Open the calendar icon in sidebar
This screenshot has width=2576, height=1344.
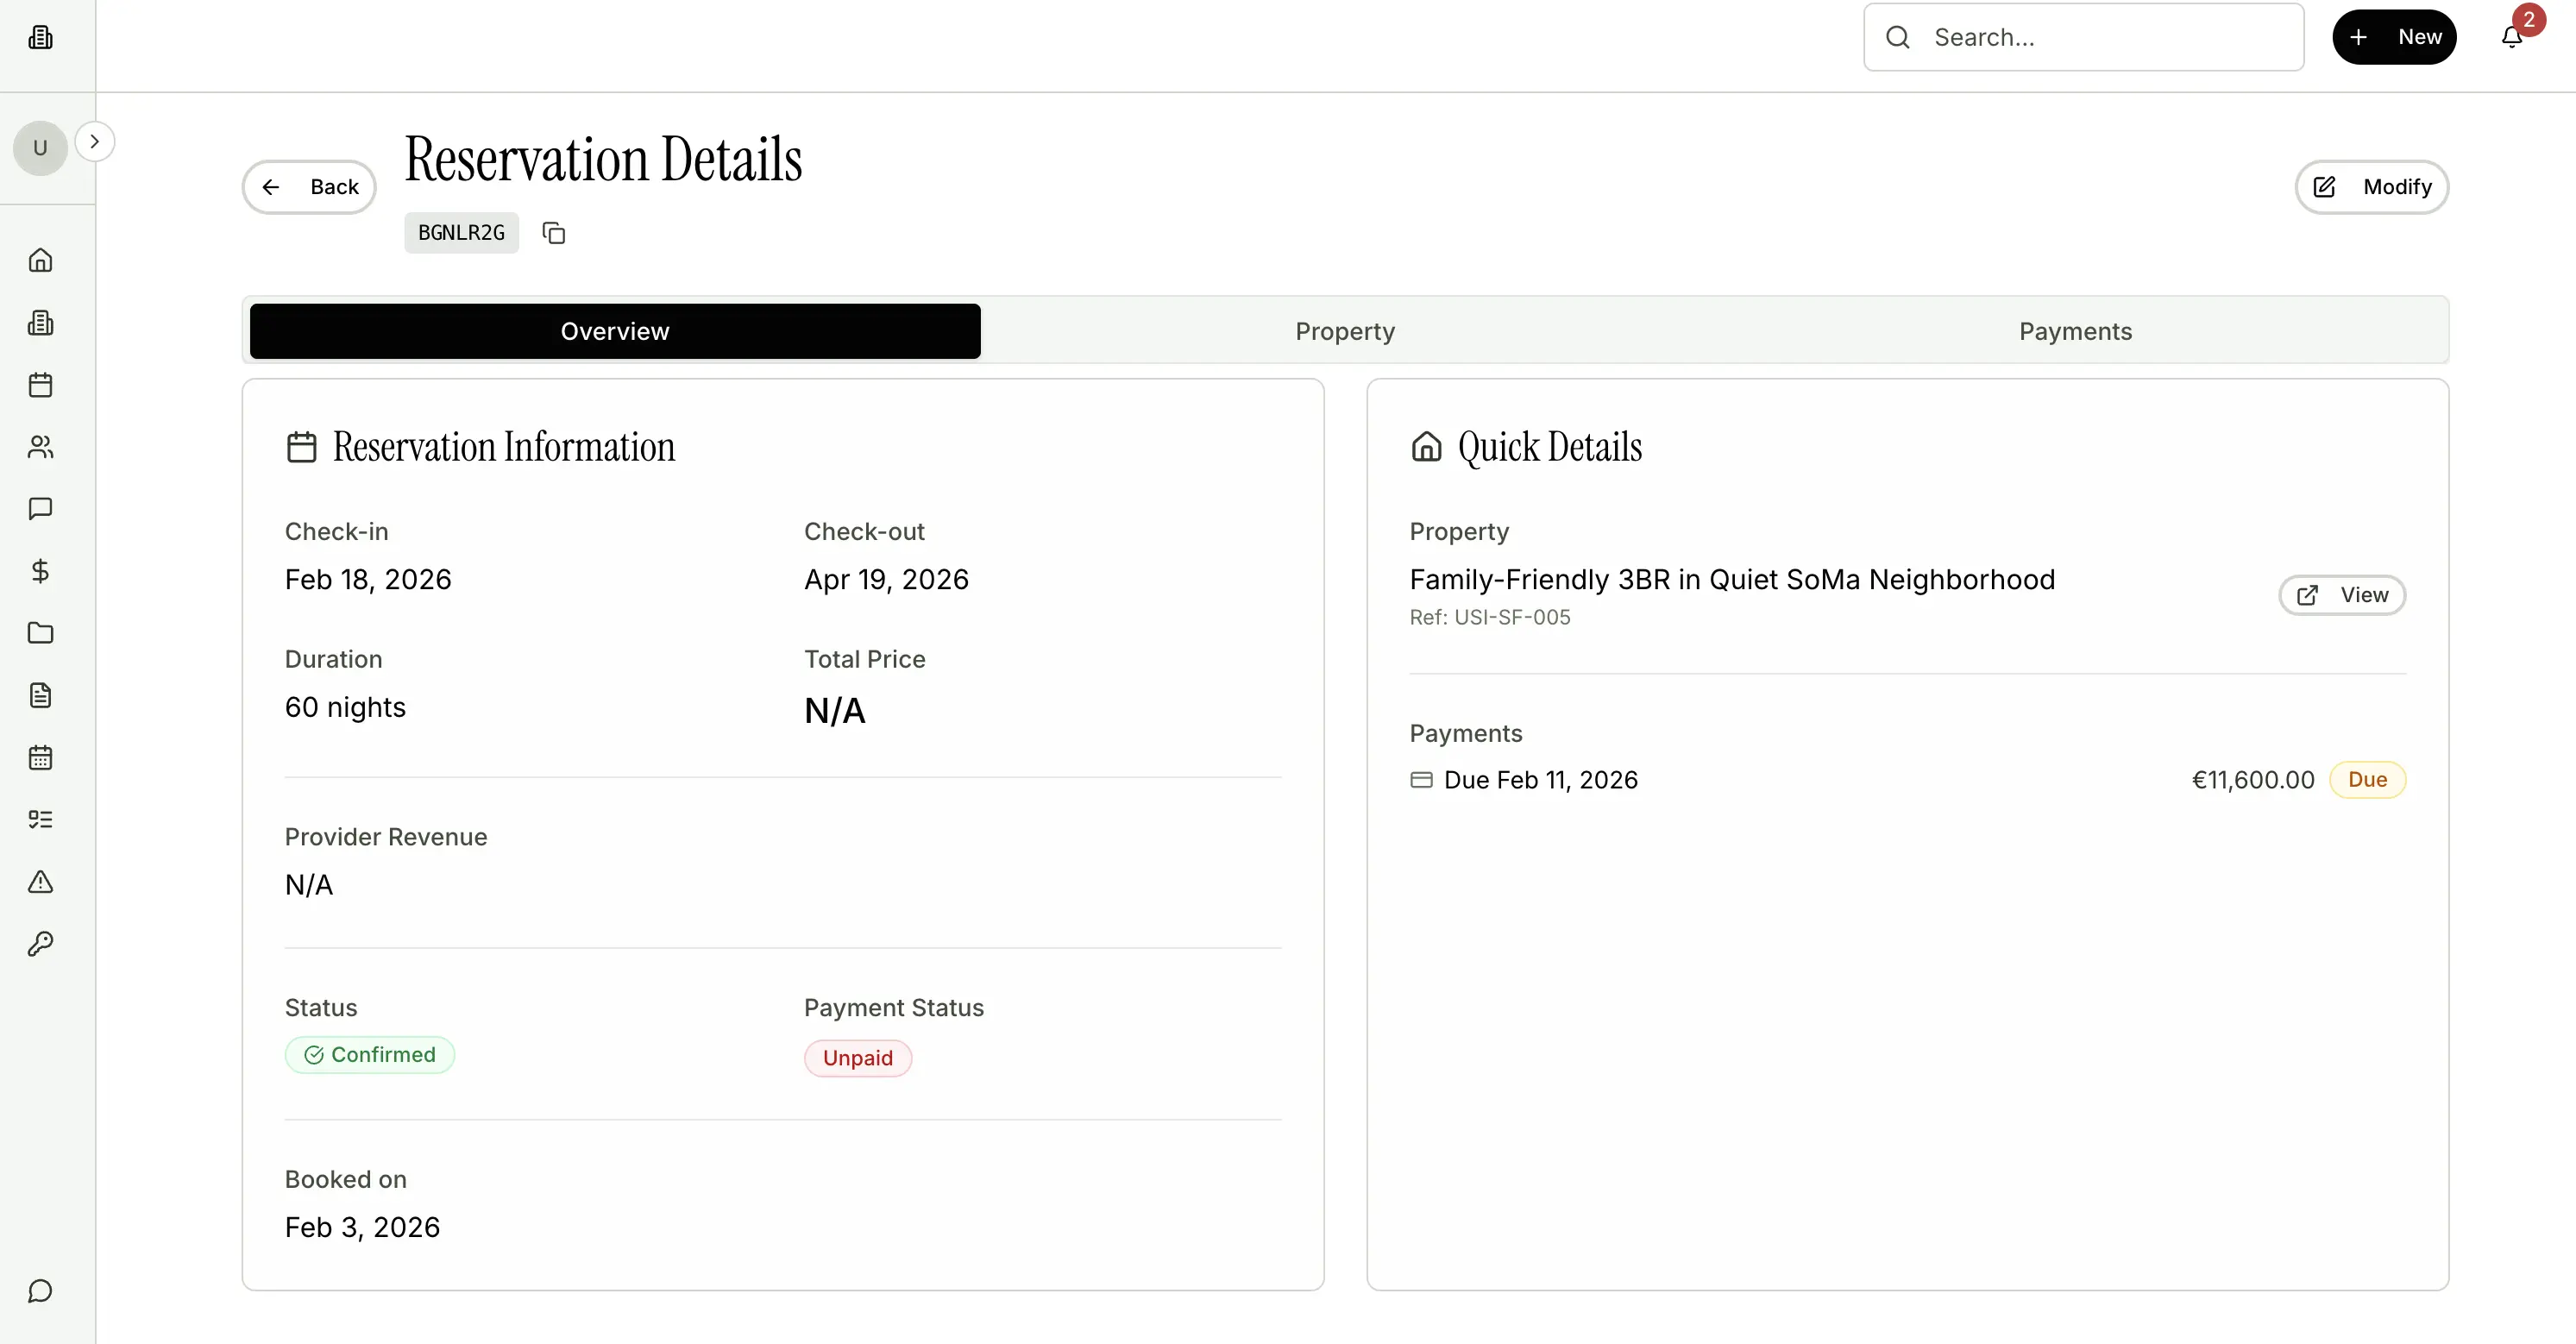pyautogui.click(x=40, y=385)
